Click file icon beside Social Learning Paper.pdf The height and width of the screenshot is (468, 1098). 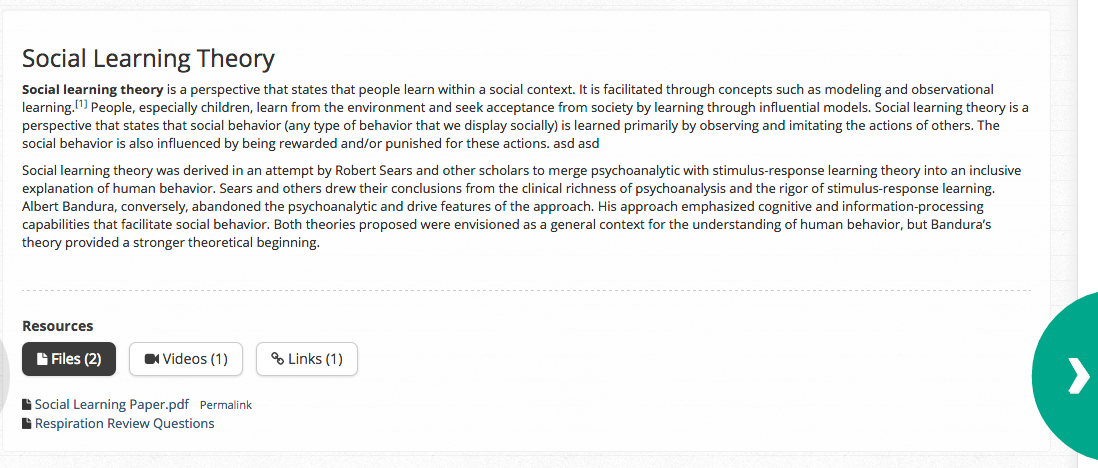27,405
